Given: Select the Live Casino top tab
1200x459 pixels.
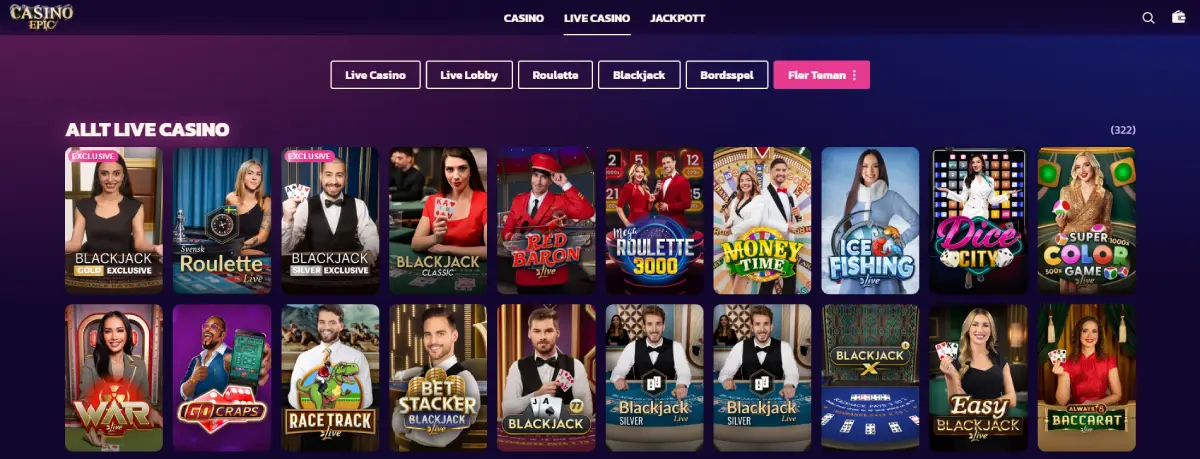Looking at the screenshot, I should [597, 18].
